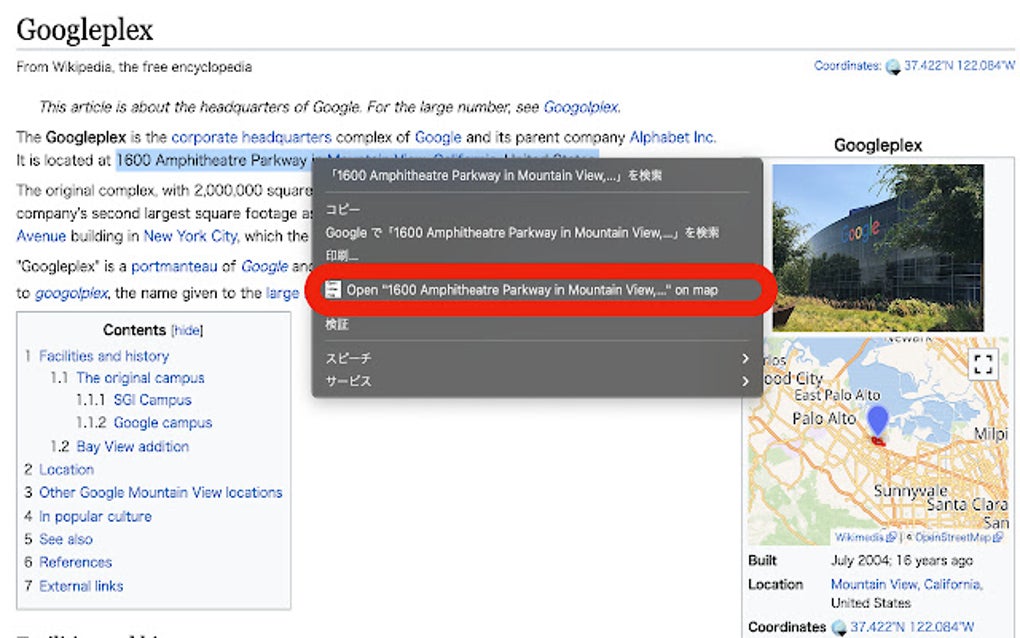
Task: Open the corporate headquarters link
Action: coord(251,137)
